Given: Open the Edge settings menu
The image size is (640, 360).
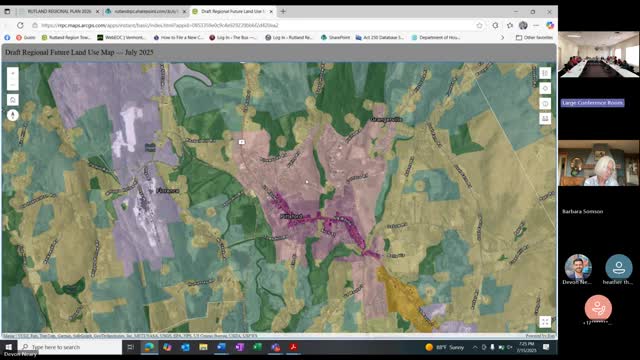Looking at the screenshot, I should coord(536,25).
